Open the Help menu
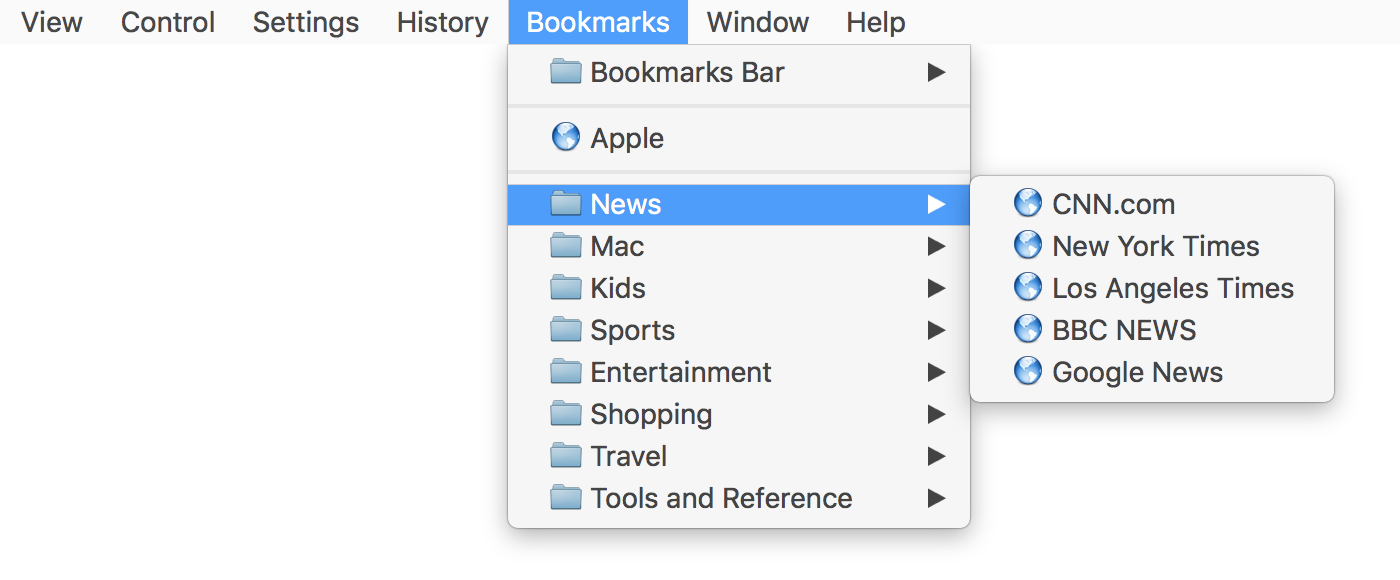This screenshot has height=580, width=1400. tap(875, 22)
